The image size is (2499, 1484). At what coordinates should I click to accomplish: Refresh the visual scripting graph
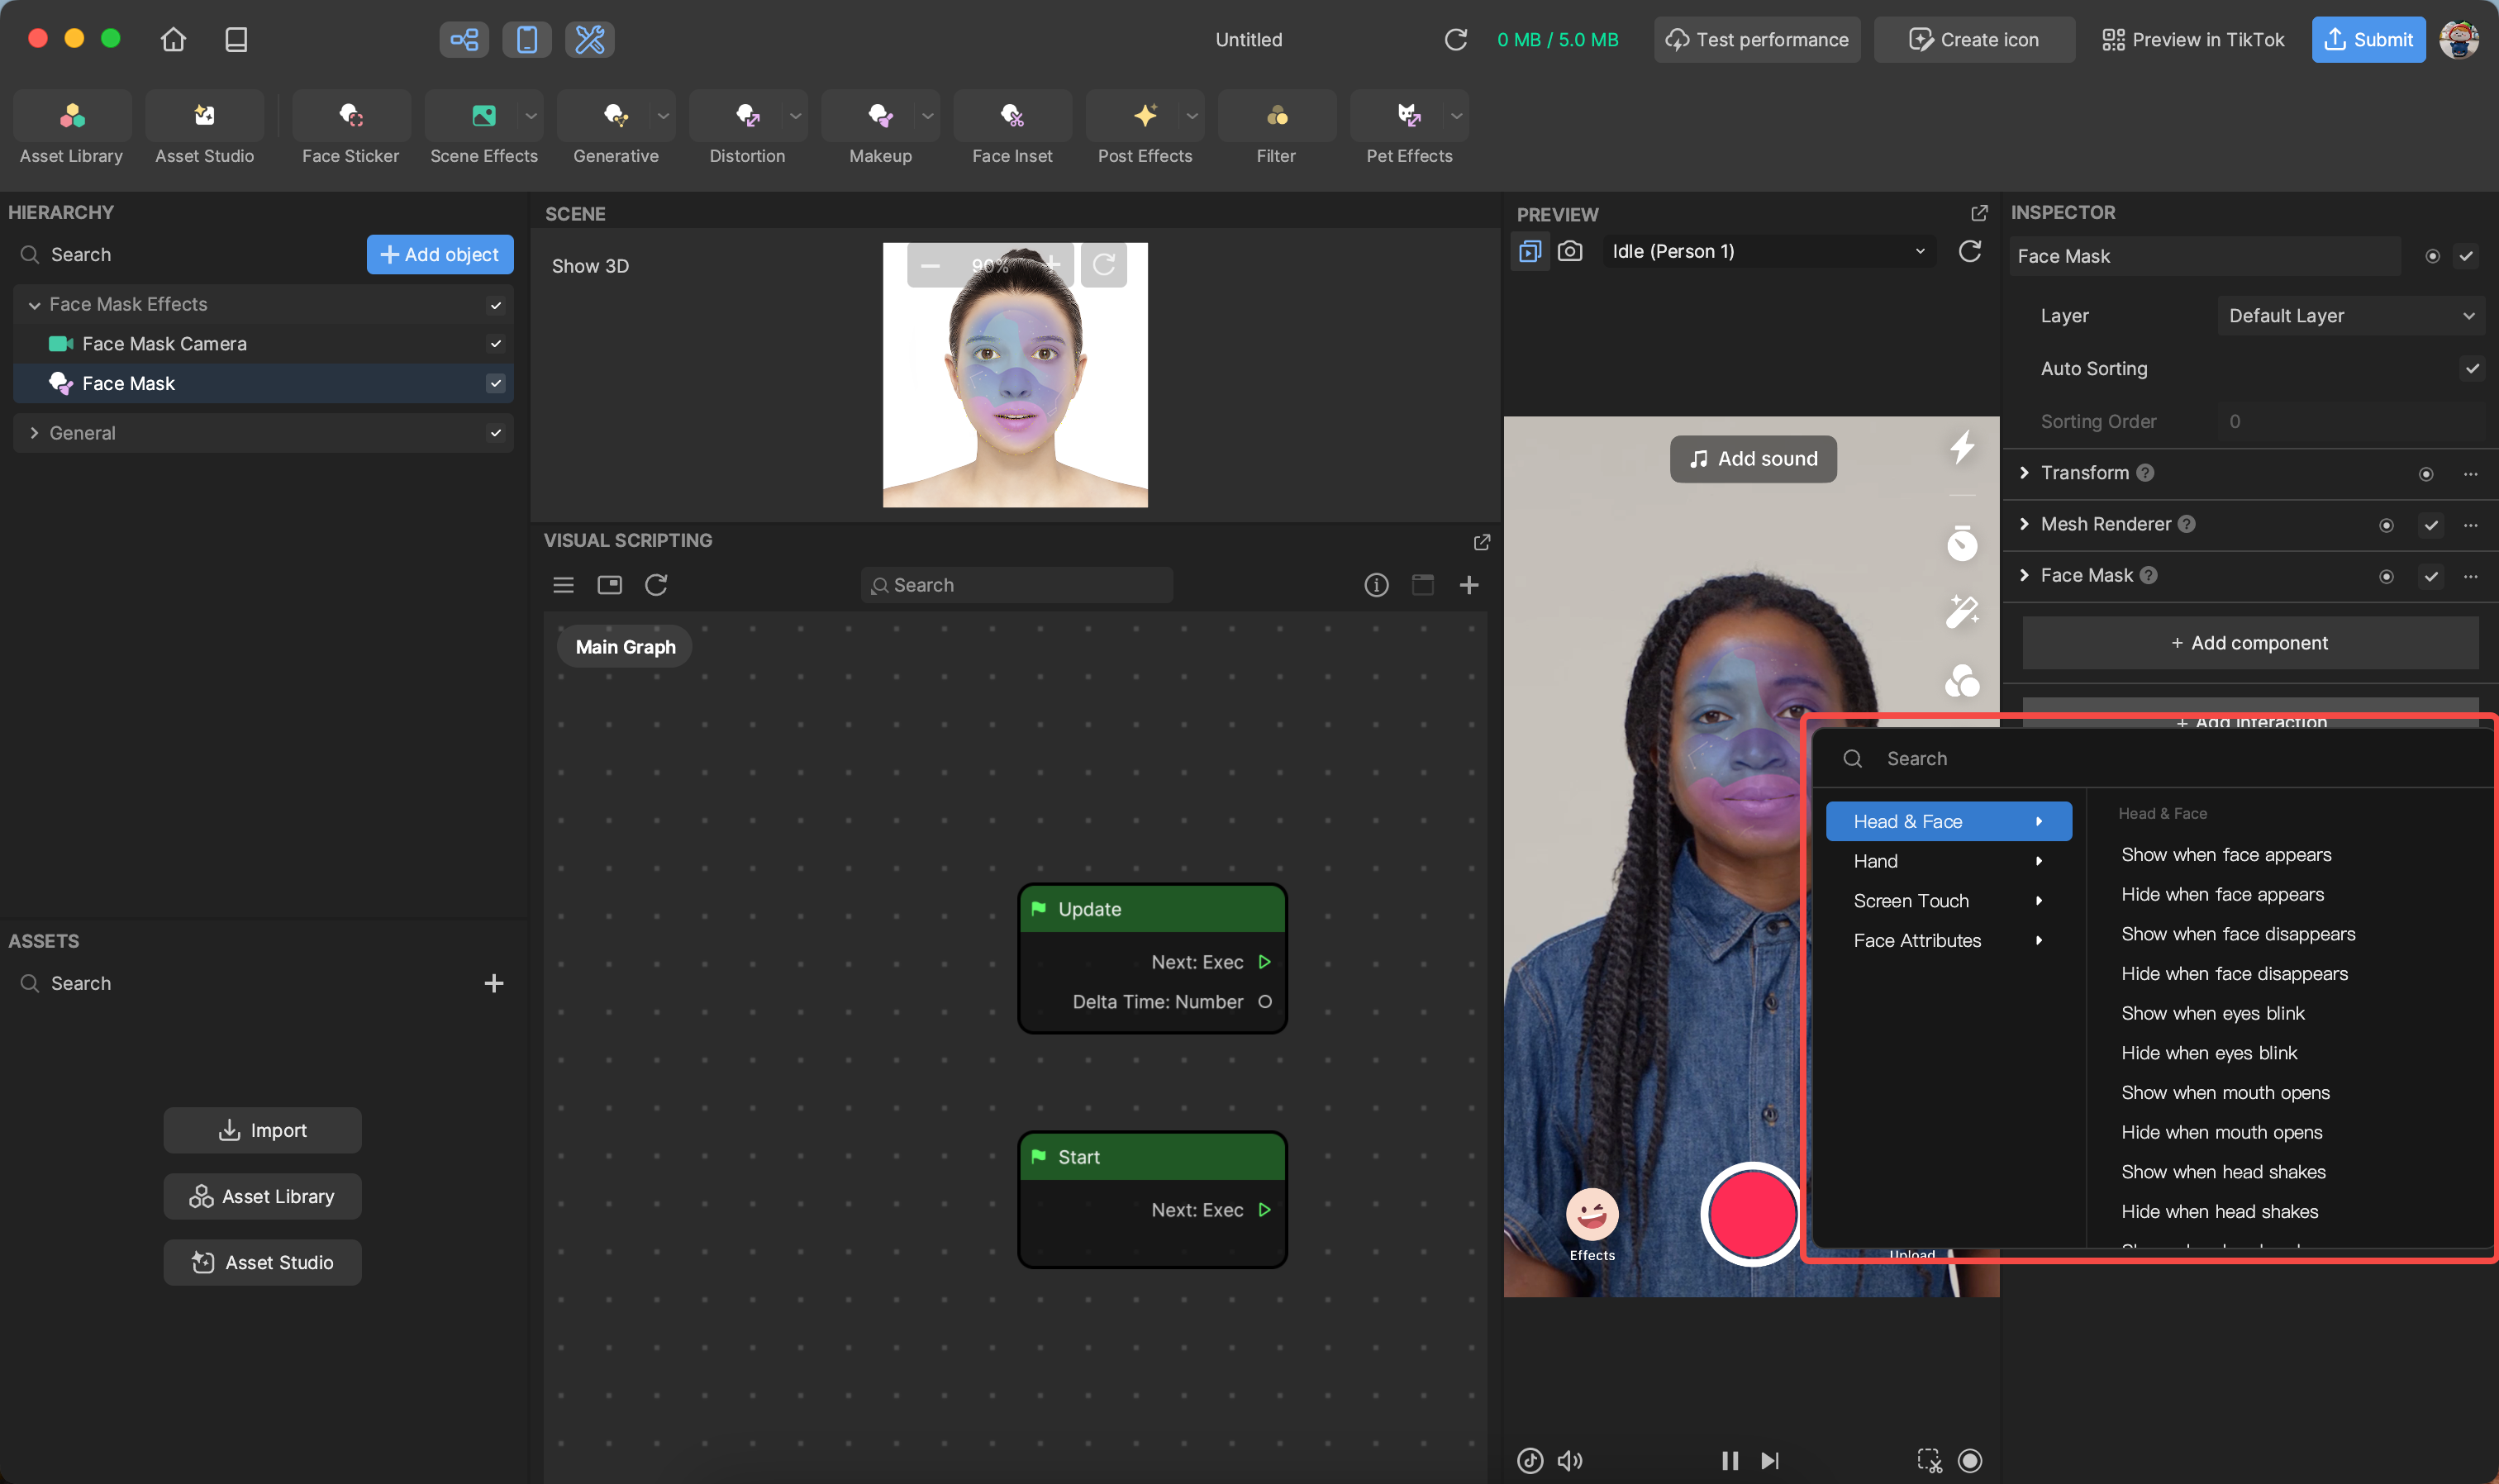point(656,586)
